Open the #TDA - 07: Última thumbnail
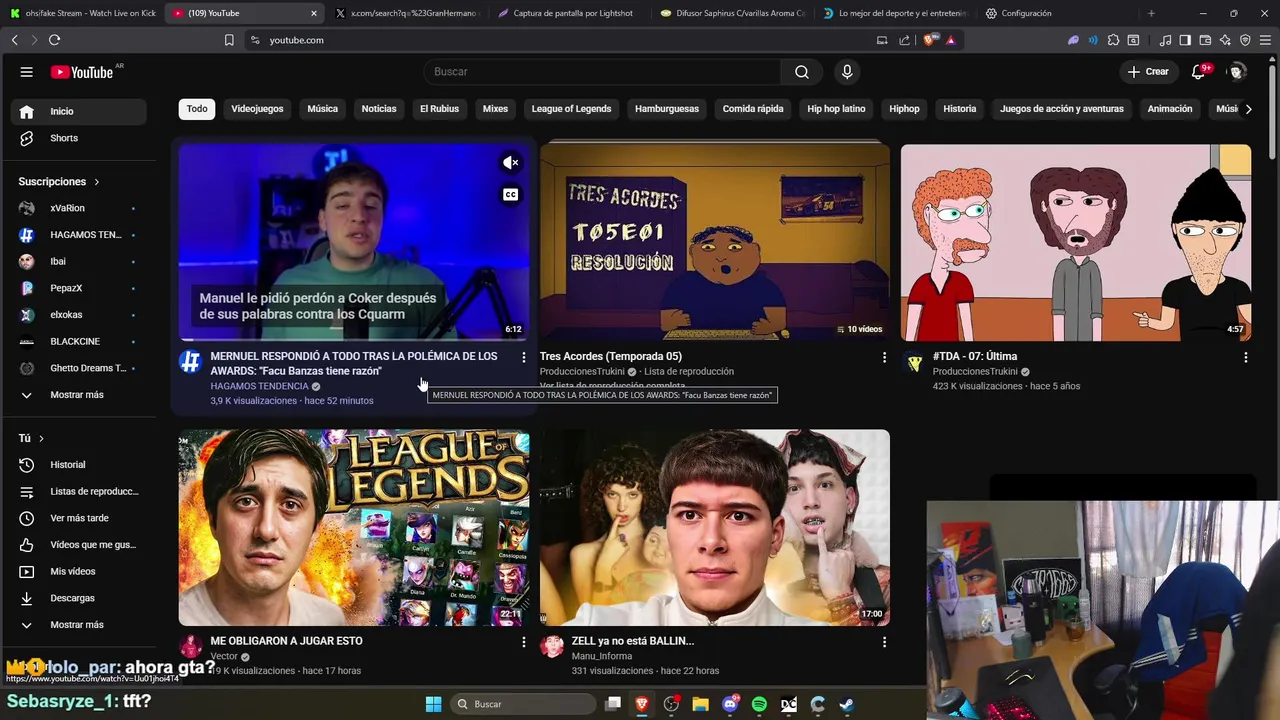Screen dimensions: 1280x720 coord(1076,243)
